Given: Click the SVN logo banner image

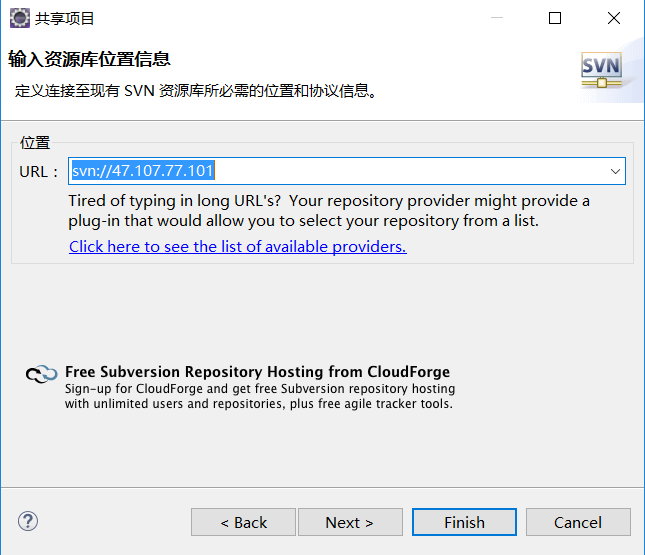Looking at the screenshot, I should pos(601,70).
